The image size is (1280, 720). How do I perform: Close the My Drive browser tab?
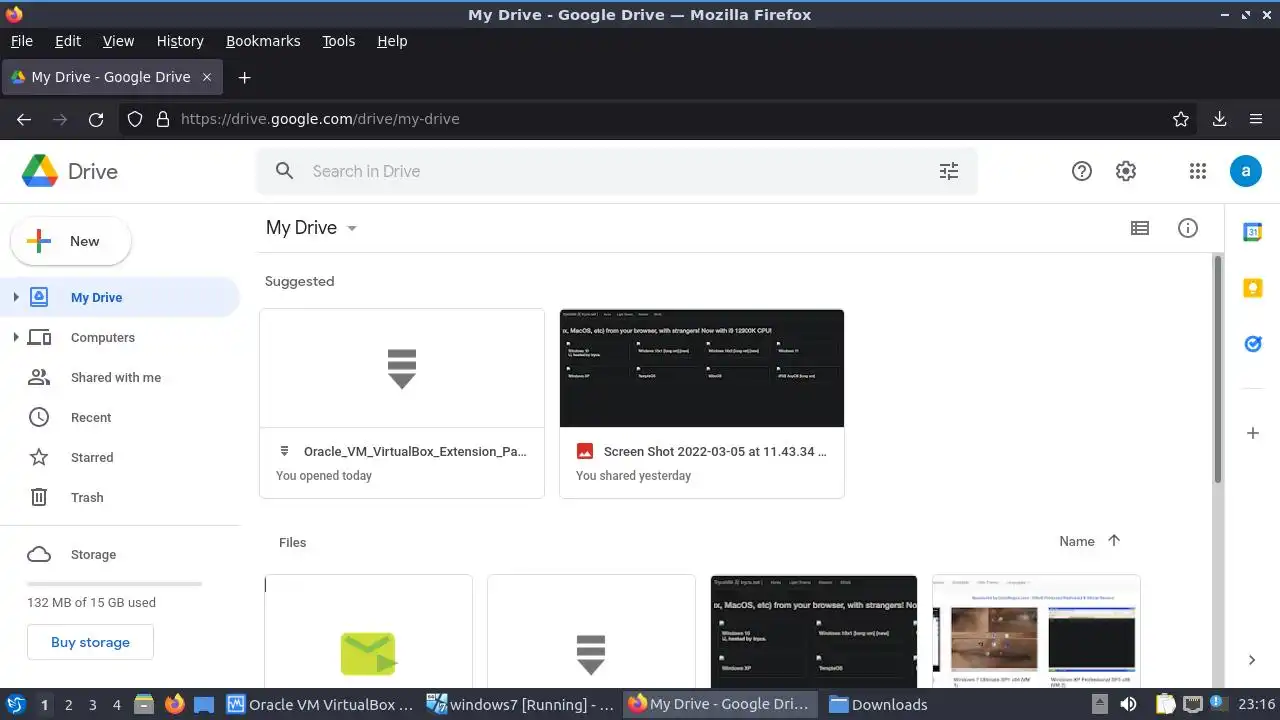click(x=207, y=77)
